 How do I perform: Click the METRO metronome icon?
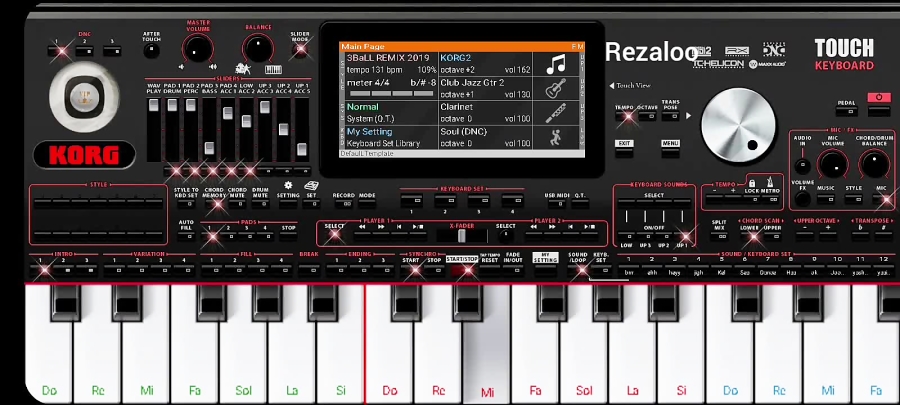[x=770, y=182]
